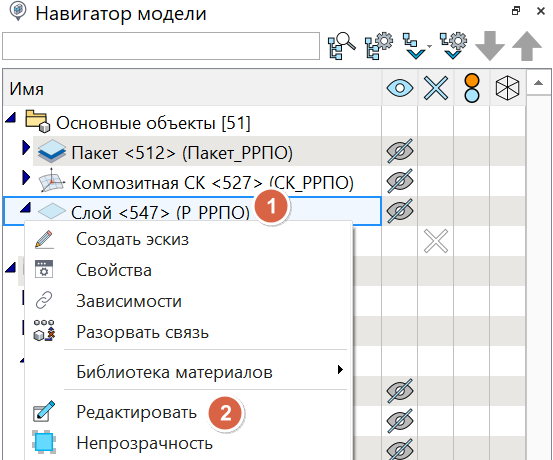Collapse the Основные объекты [51] folder
Image resolution: width=553 pixels, height=460 pixels.
point(11,117)
